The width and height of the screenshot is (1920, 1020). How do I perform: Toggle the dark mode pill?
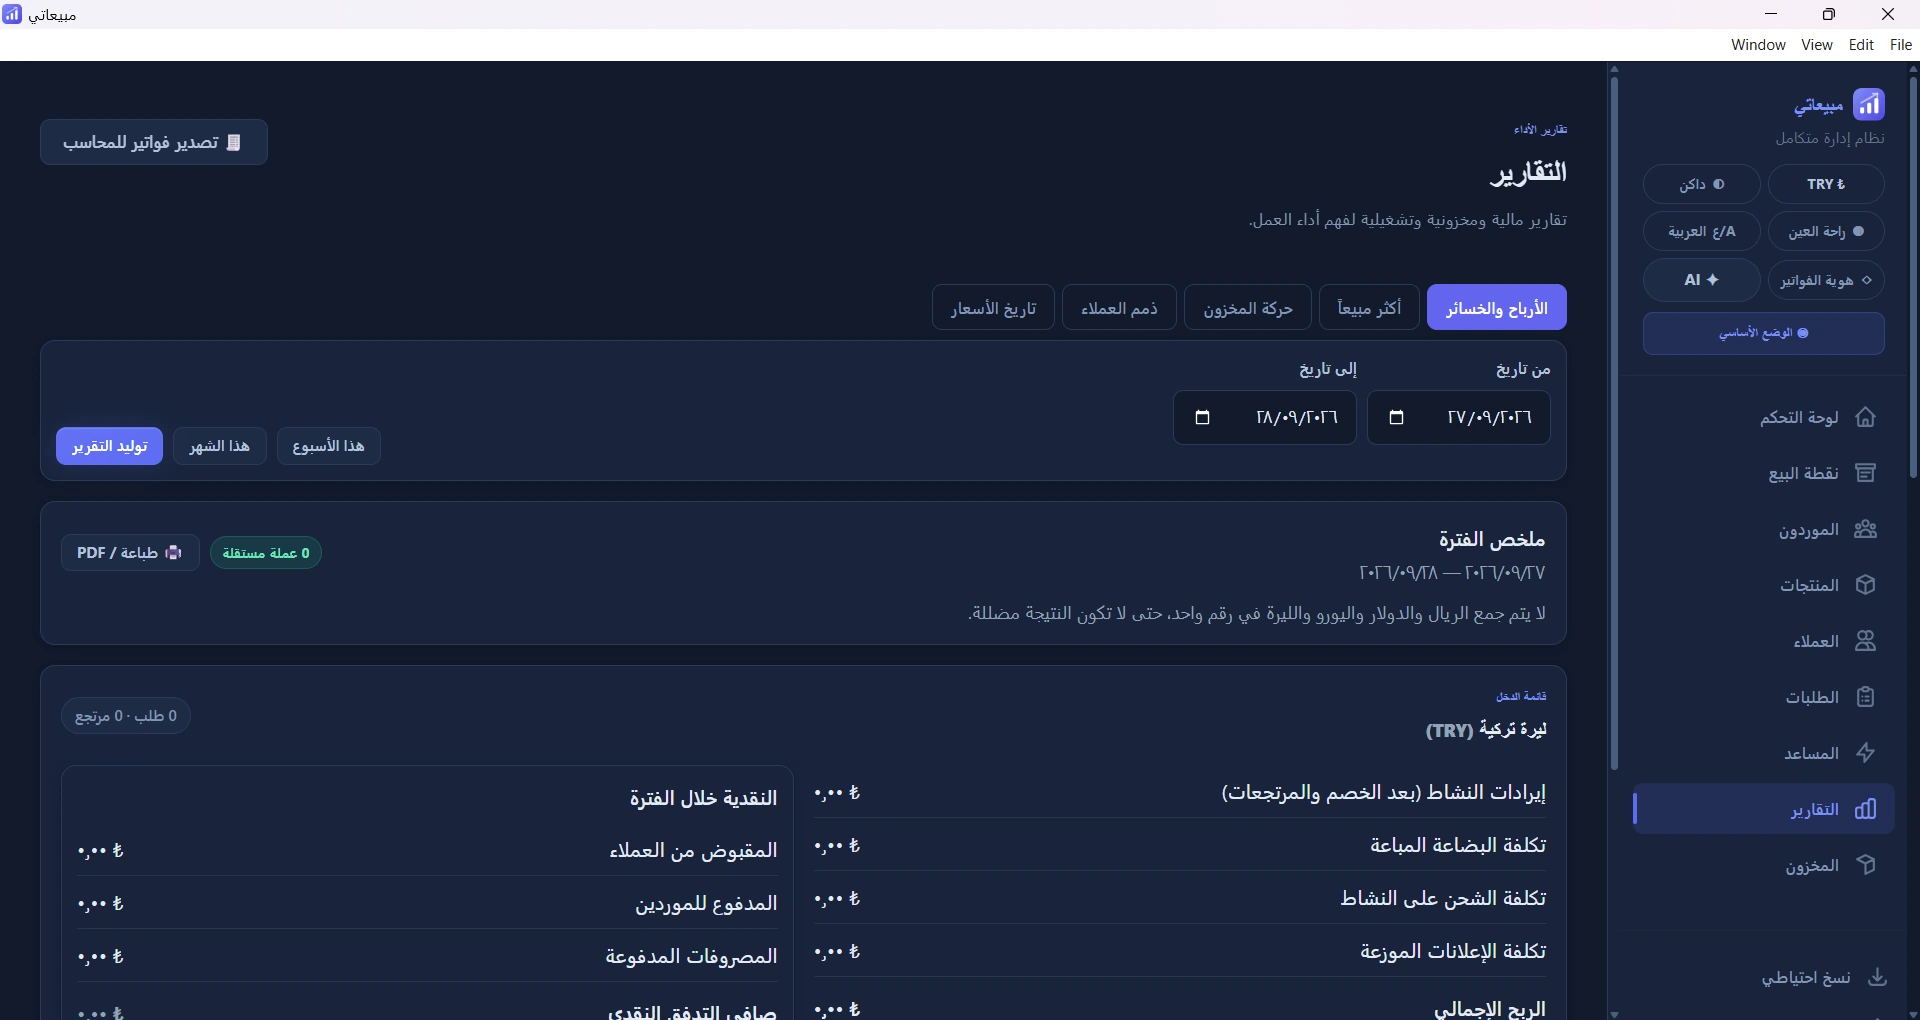pos(1702,185)
